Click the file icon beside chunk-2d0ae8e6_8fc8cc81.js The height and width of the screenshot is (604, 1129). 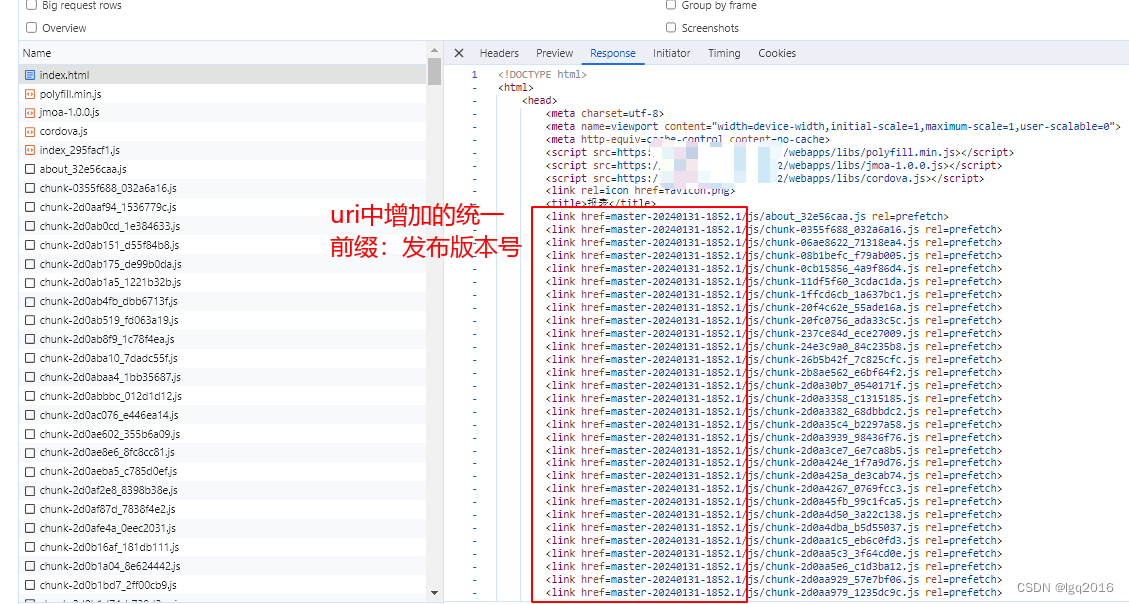[x=30, y=453]
